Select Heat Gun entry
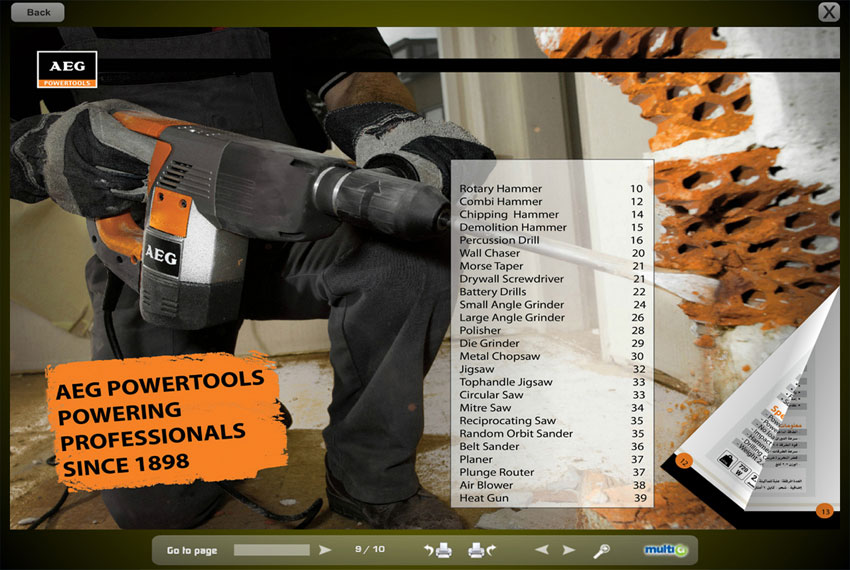 [x=551, y=498]
